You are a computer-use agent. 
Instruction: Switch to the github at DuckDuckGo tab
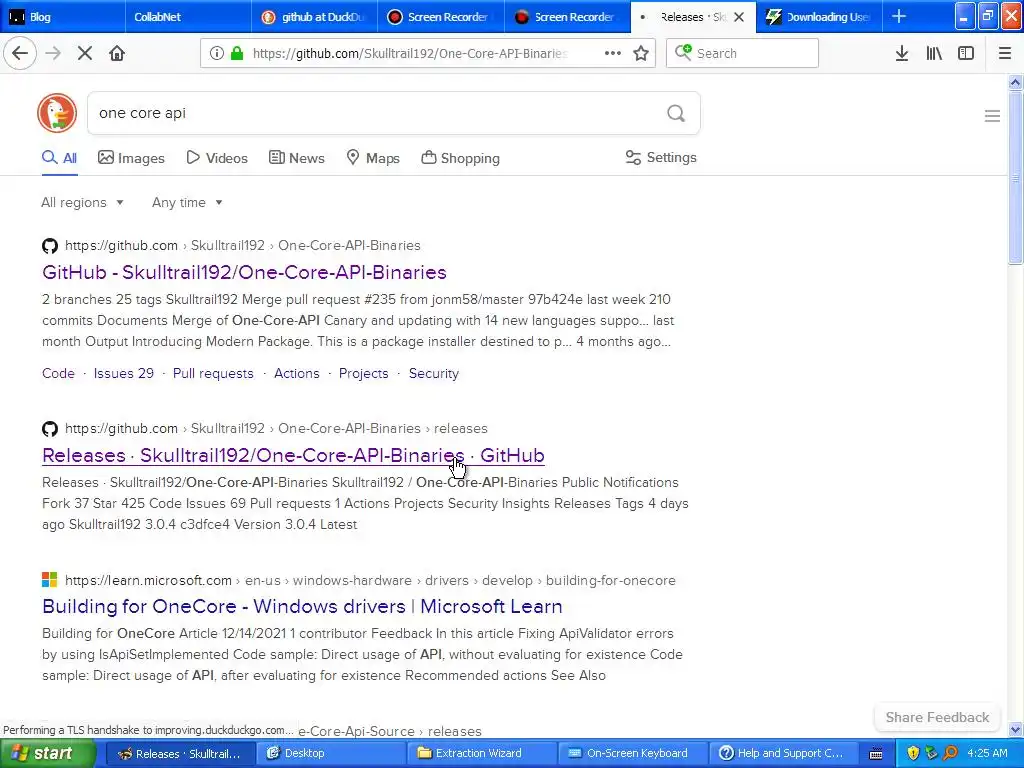(x=314, y=17)
